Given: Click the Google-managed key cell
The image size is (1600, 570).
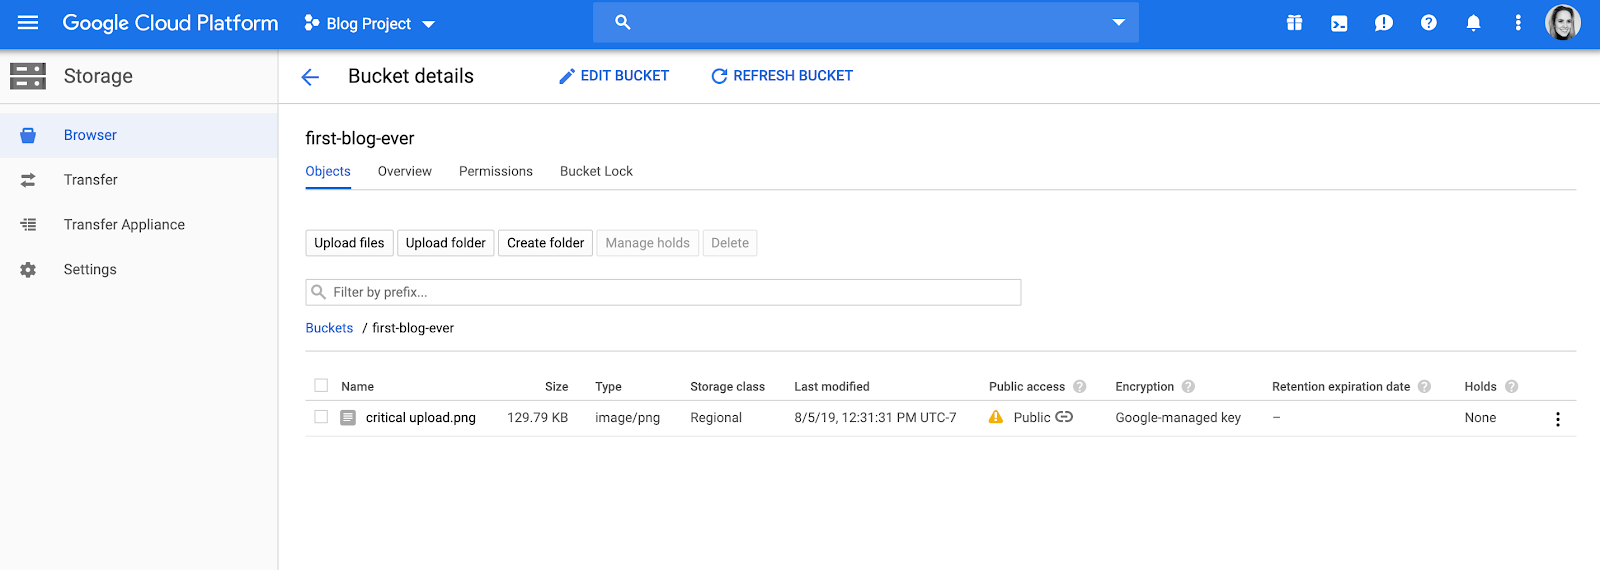Looking at the screenshot, I should pos(1178,418).
